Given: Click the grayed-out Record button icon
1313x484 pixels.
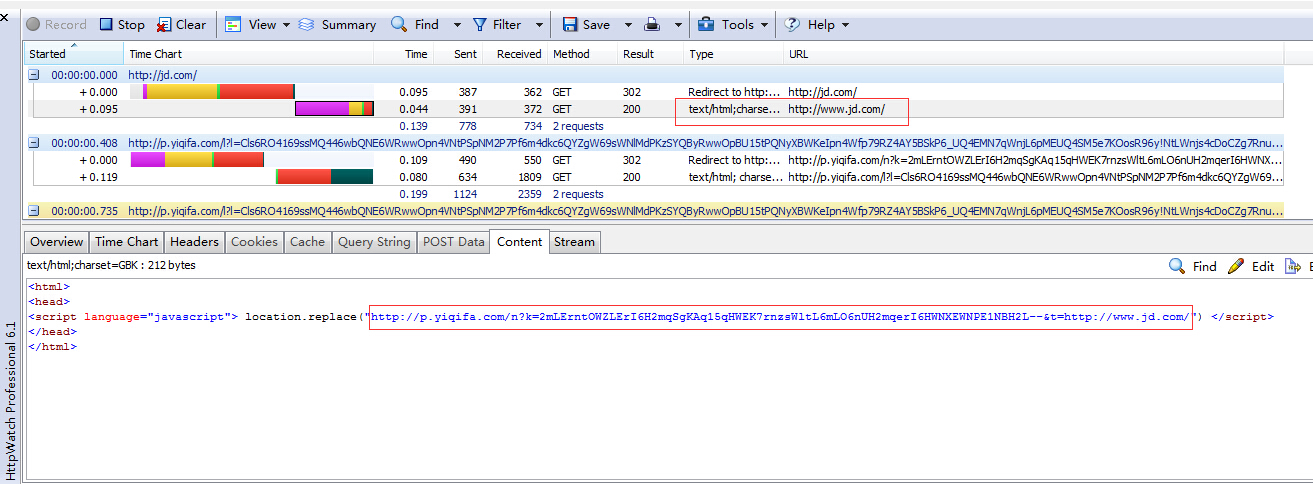Looking at the screenshot, I should click(x=33, y=24).
